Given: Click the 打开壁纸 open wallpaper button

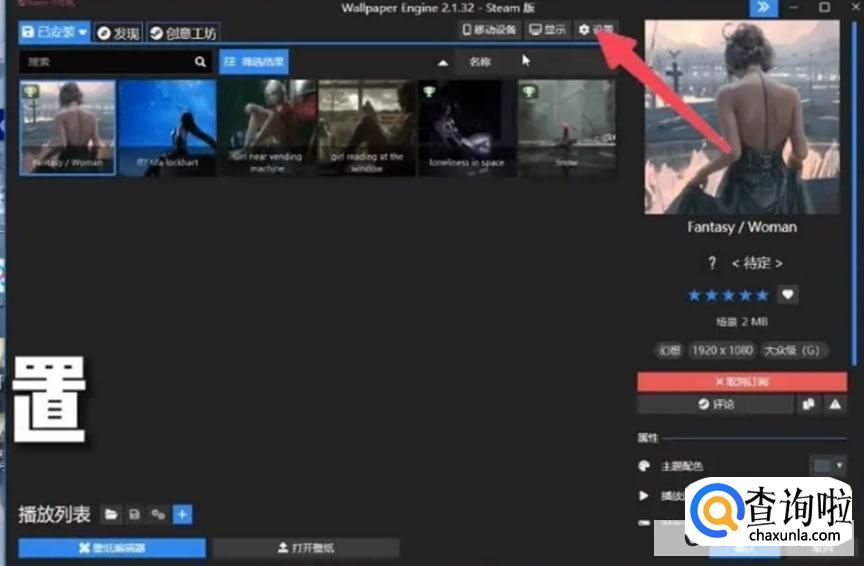Looking at the screenshot, I should tap(306, 548).
